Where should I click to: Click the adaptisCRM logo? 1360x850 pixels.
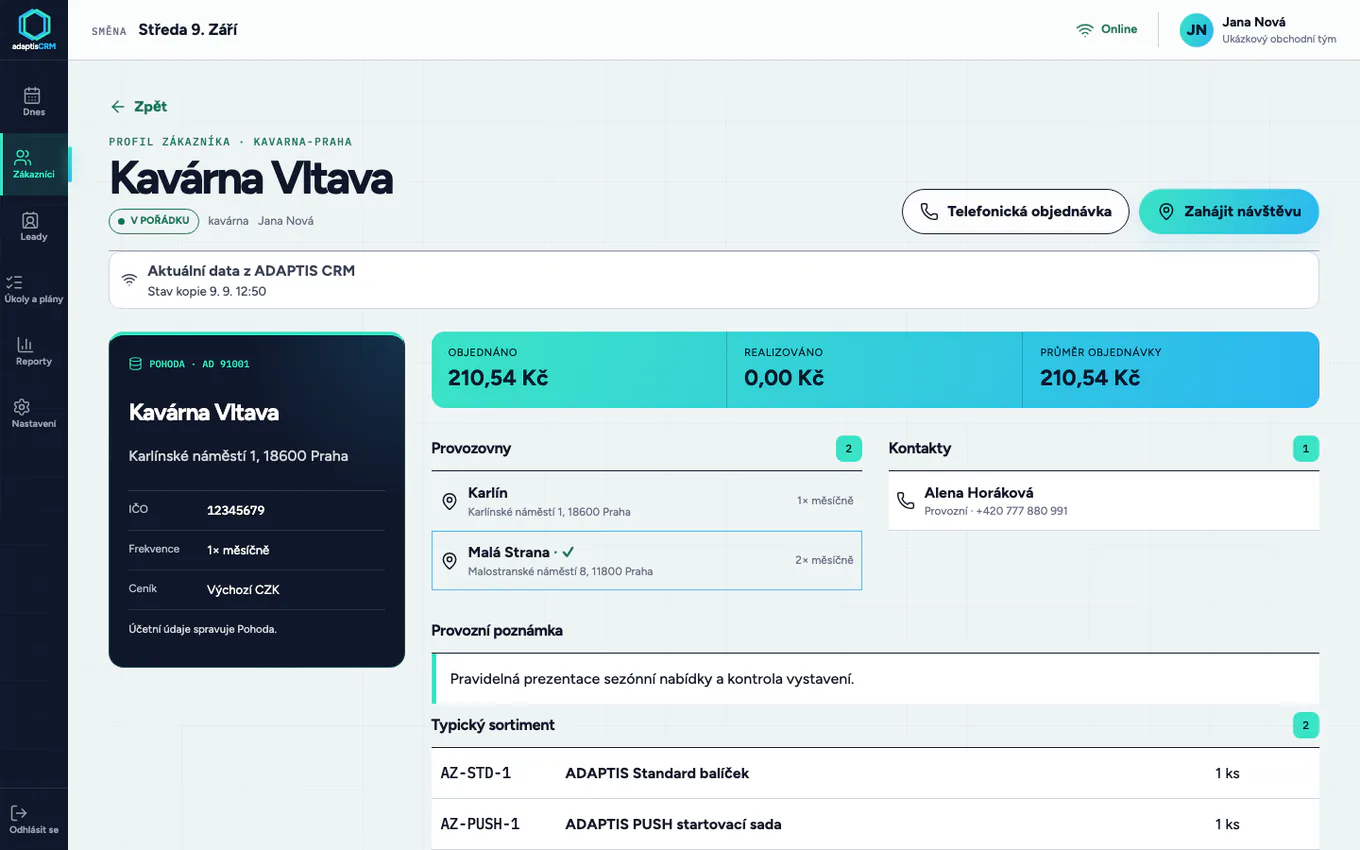pyautogui.click(x=34, y=30)
